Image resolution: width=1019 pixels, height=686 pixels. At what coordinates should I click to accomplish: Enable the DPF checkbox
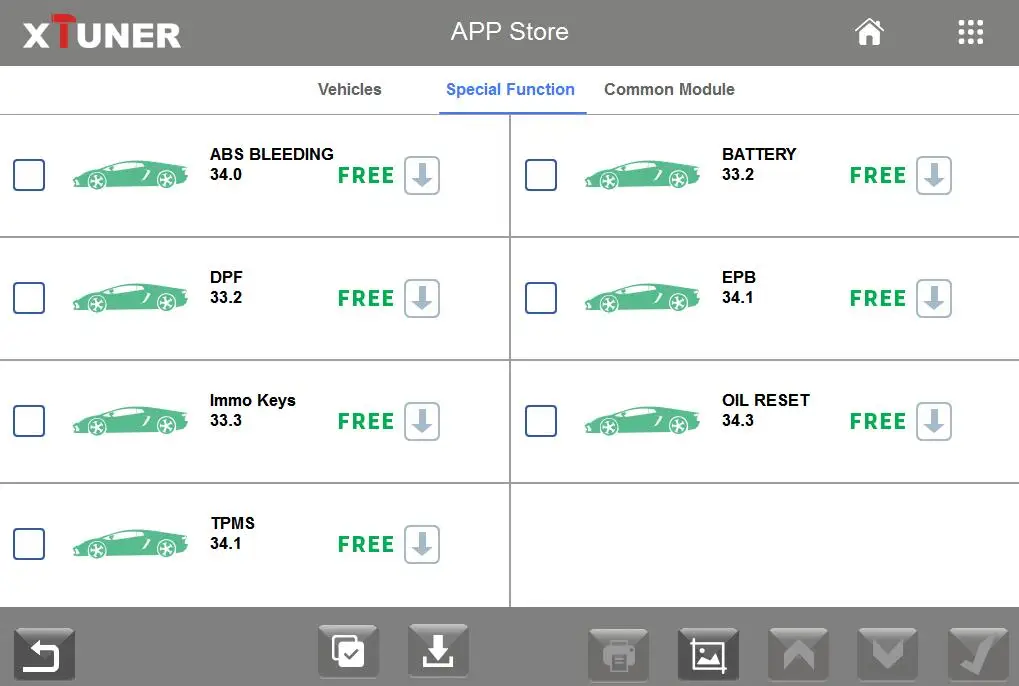coord(29,299)
